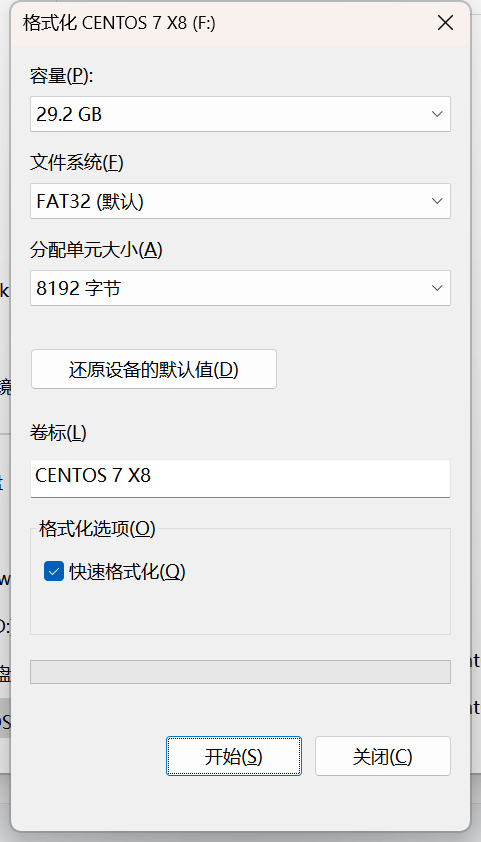Expand the 文件系统 combo box showing FAT32
Viewport: 481px width, 842px height.
point(240,201)
